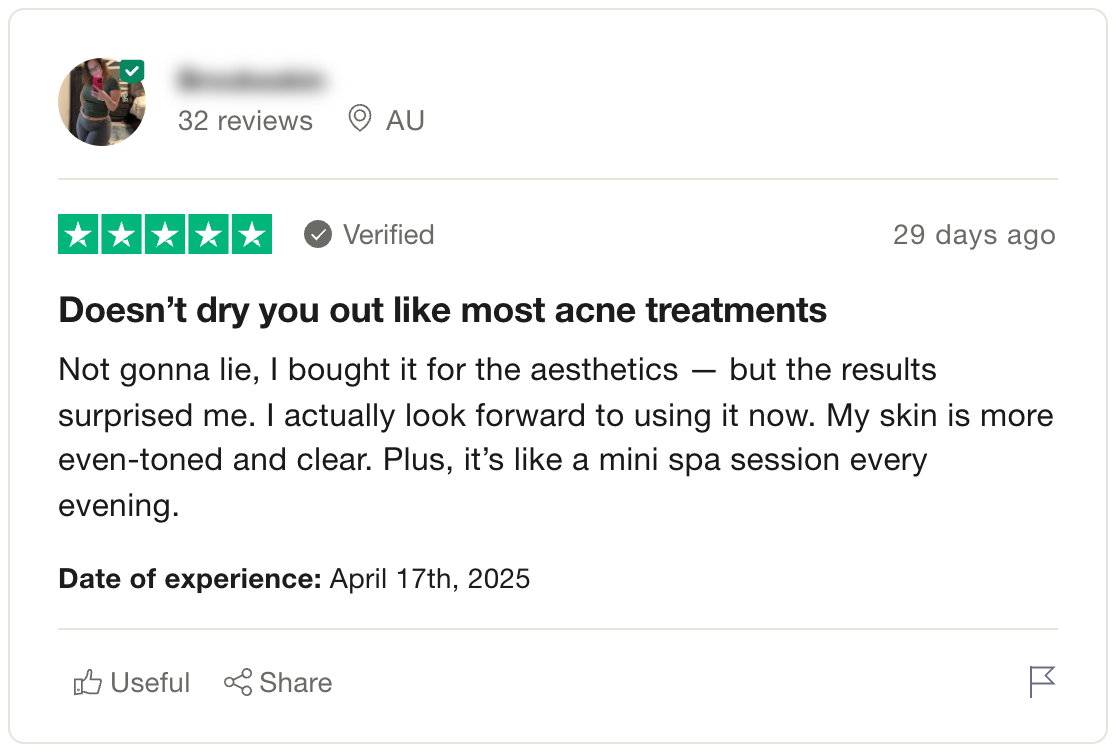Click the 29 days ago timestamp
The height and width of the screenshot is (752, 1116).
[974, 235]
